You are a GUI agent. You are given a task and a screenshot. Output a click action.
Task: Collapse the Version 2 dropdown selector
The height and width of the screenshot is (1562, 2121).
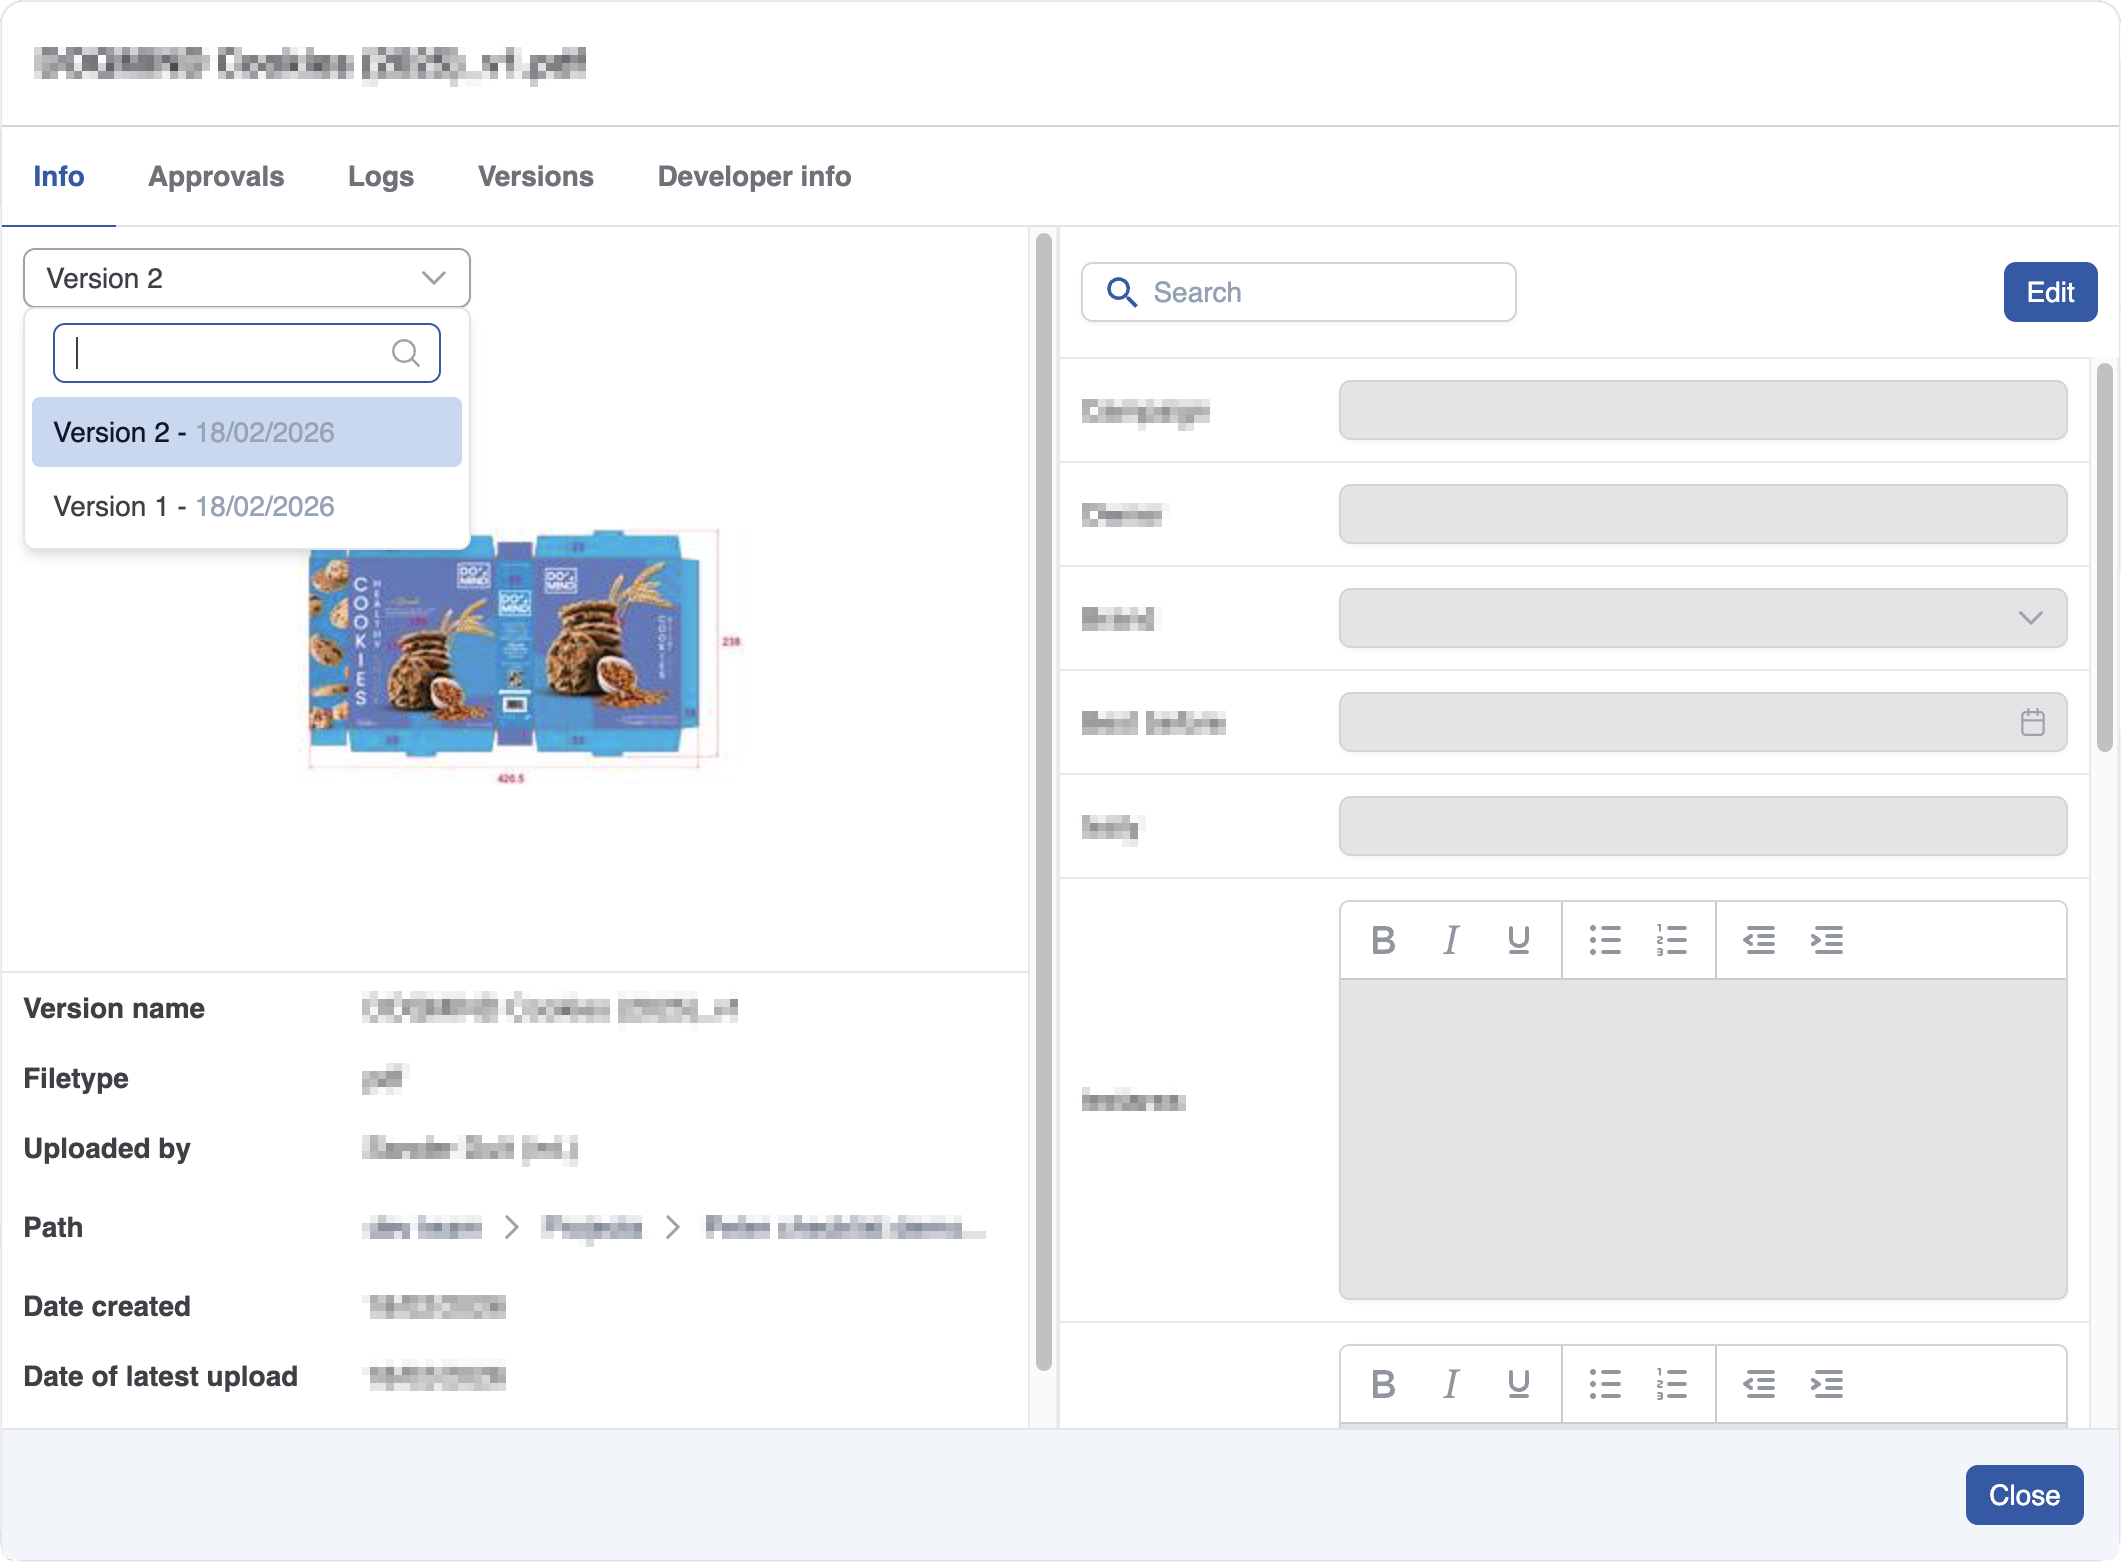point(247,278)
